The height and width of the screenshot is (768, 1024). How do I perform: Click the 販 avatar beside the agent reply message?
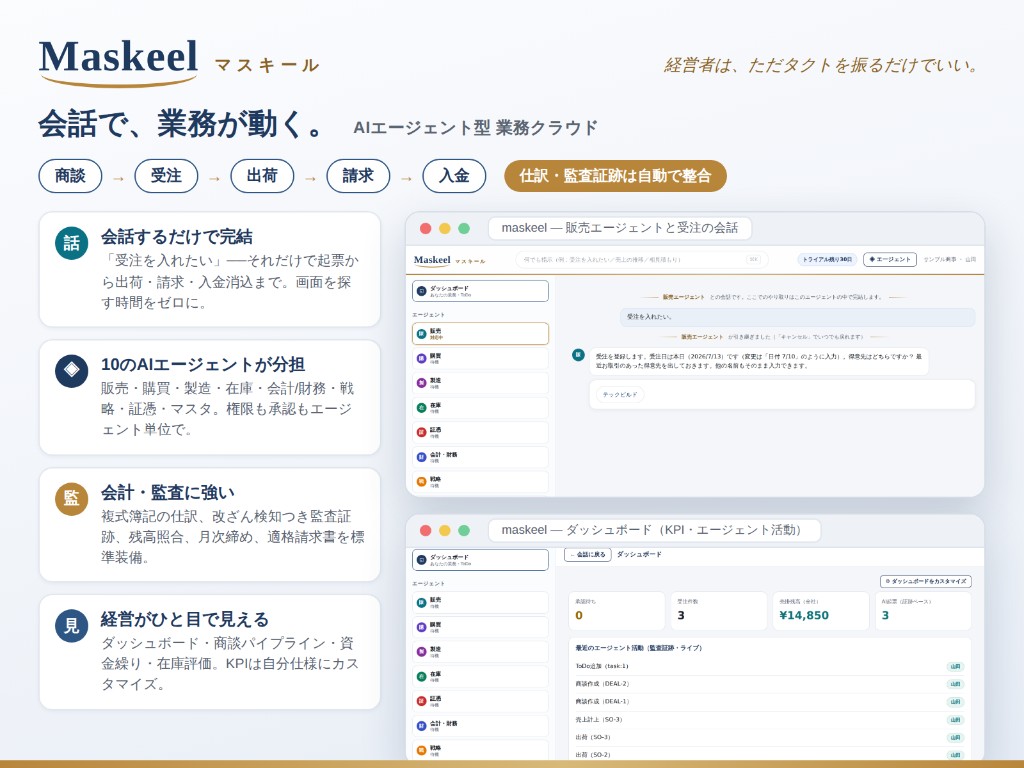[x=578, y=355]
